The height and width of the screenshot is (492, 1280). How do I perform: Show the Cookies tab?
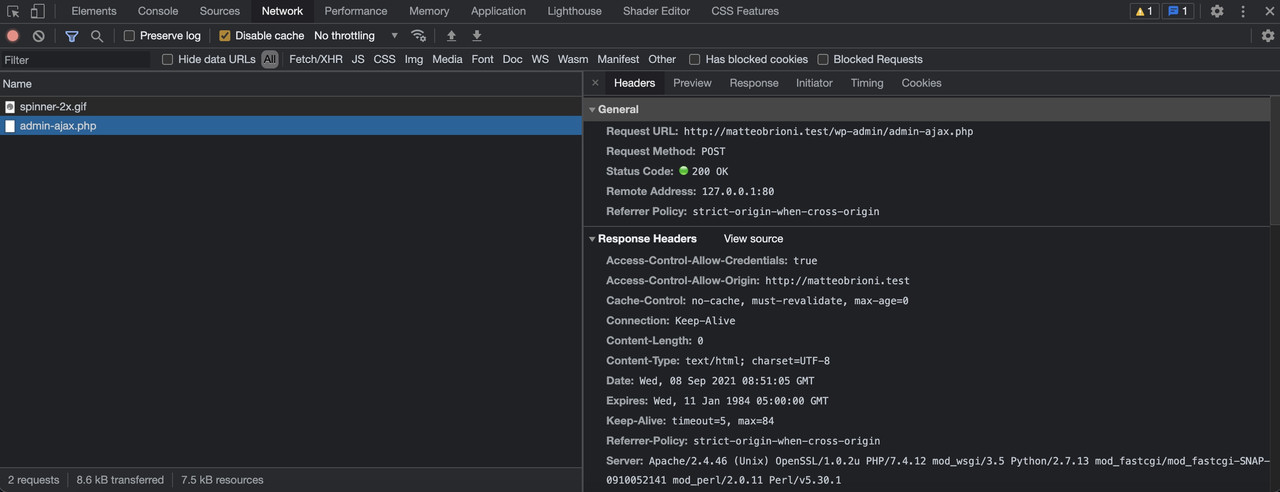921,83
